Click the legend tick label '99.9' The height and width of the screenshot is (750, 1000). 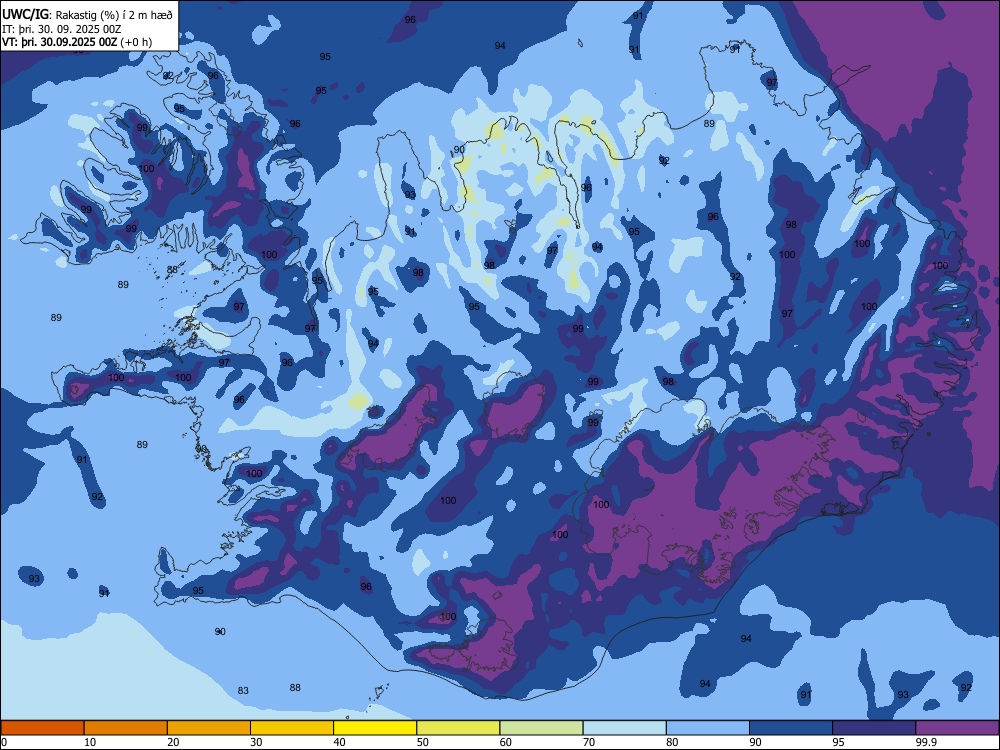[926, 742]
